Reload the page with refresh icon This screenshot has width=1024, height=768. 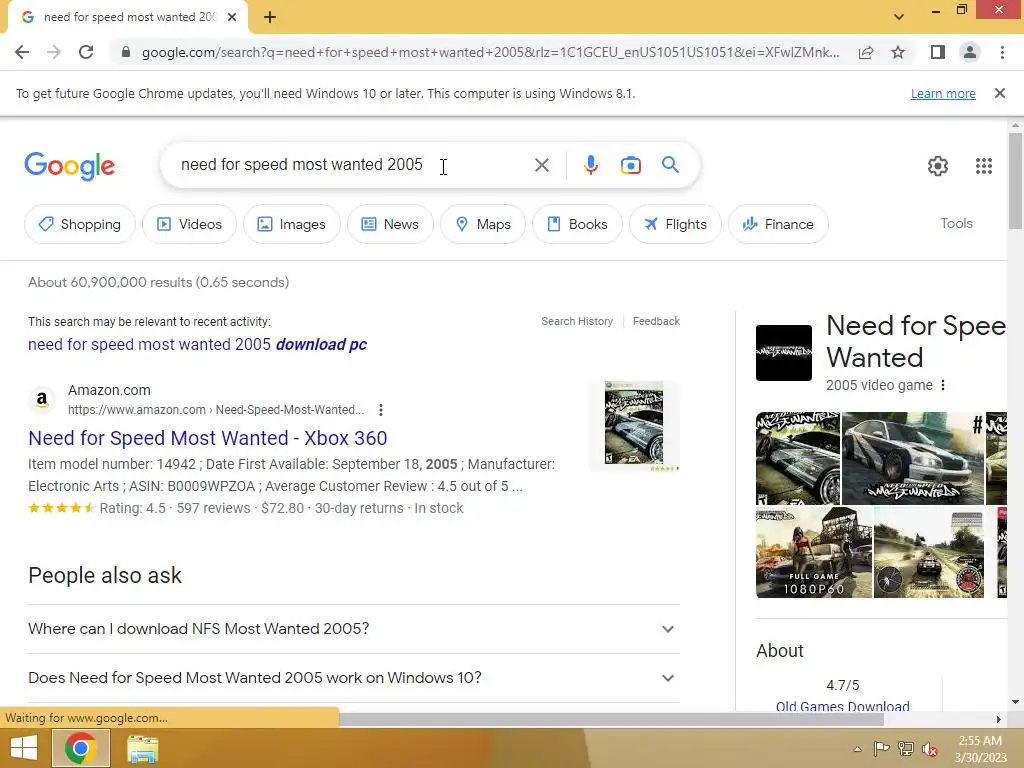[86, 52]
